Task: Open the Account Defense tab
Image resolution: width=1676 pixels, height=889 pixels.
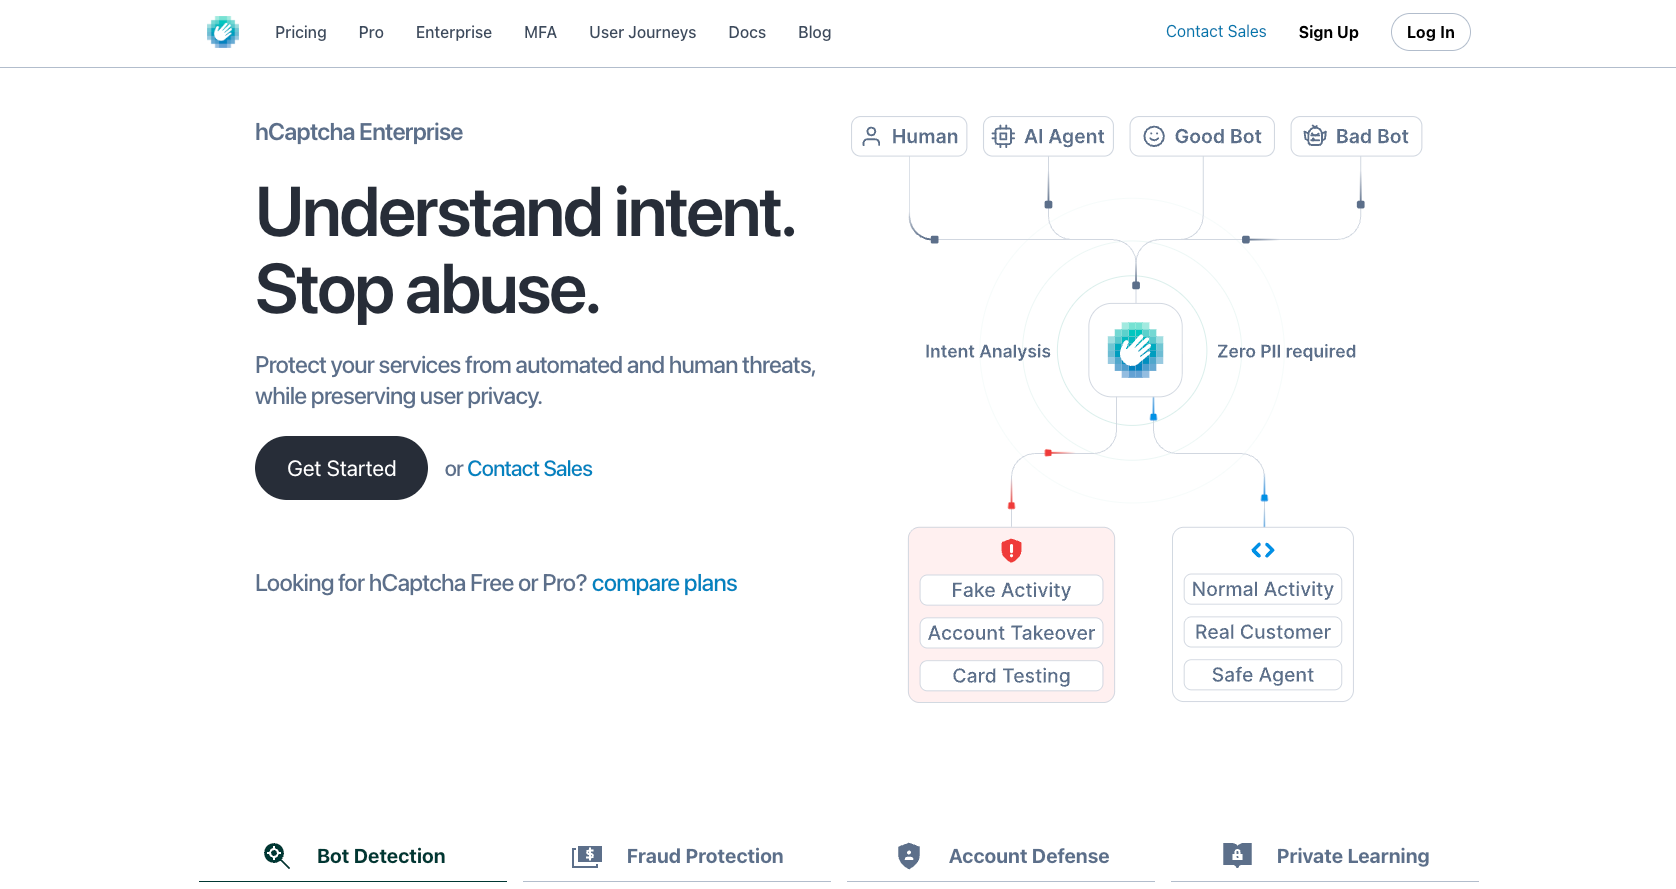Action: 1001,856
